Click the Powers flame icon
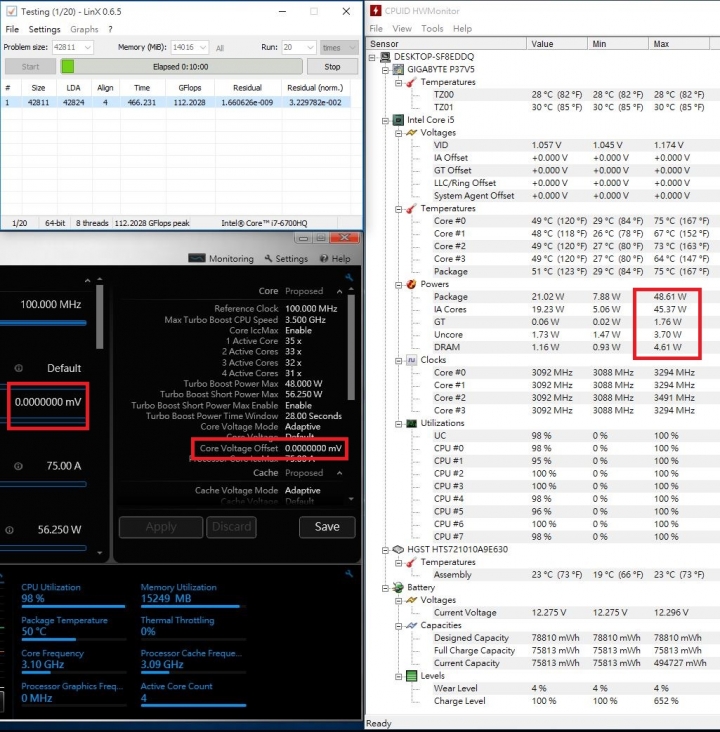This screenshot has width=720, height=732. coord(411,284)
